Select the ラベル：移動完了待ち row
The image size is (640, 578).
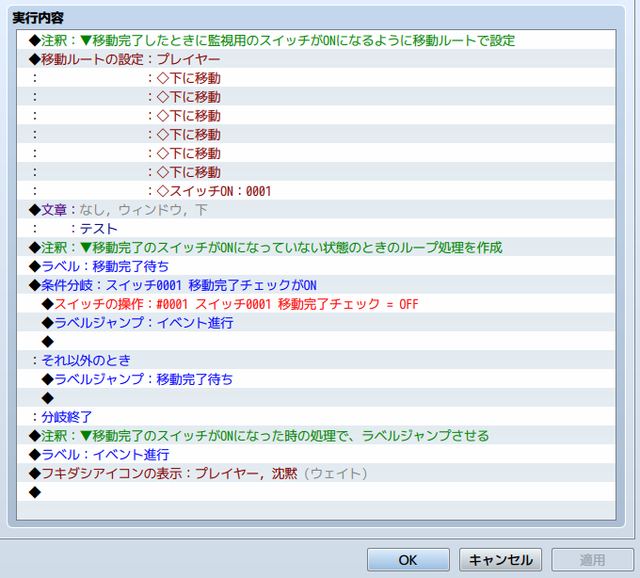[x=316, y=266]
